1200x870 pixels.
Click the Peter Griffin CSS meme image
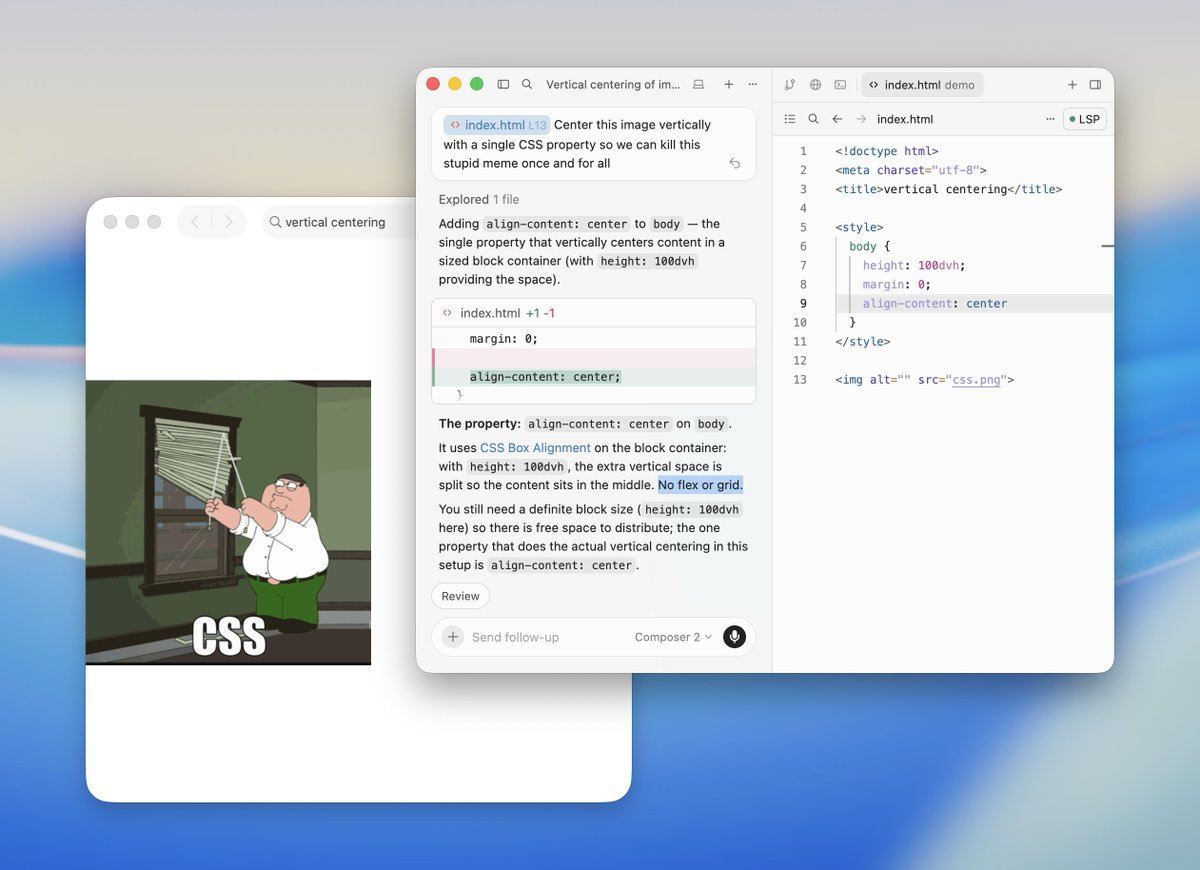click(228, 522)
